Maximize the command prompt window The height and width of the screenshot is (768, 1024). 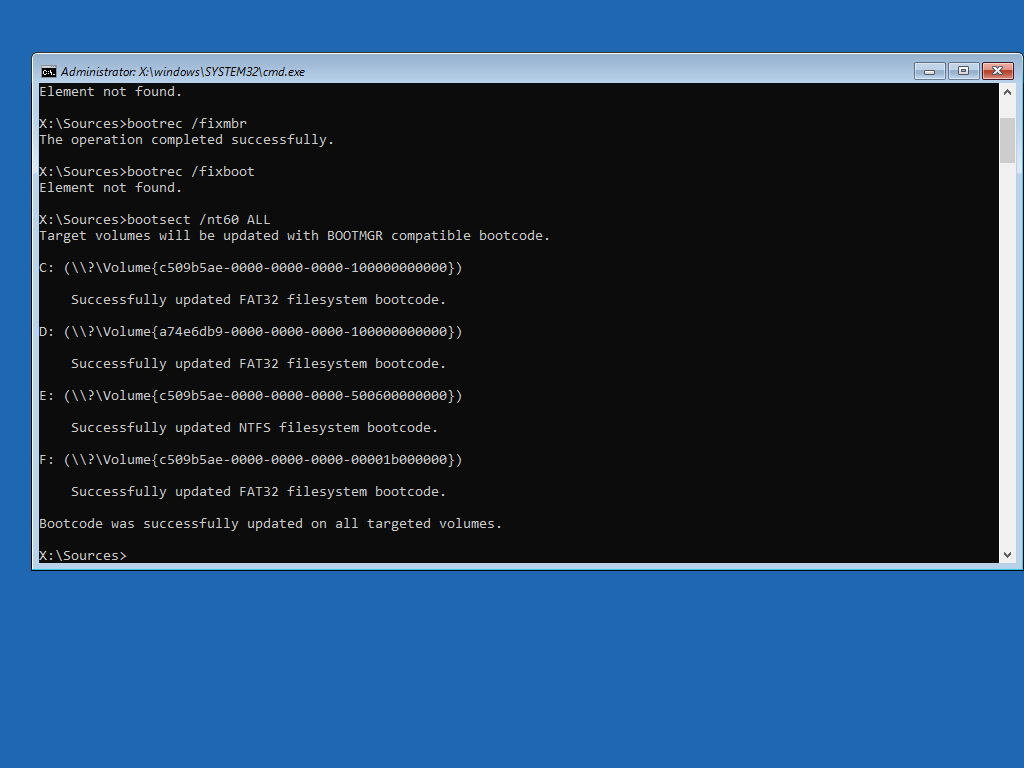(963, 71)
